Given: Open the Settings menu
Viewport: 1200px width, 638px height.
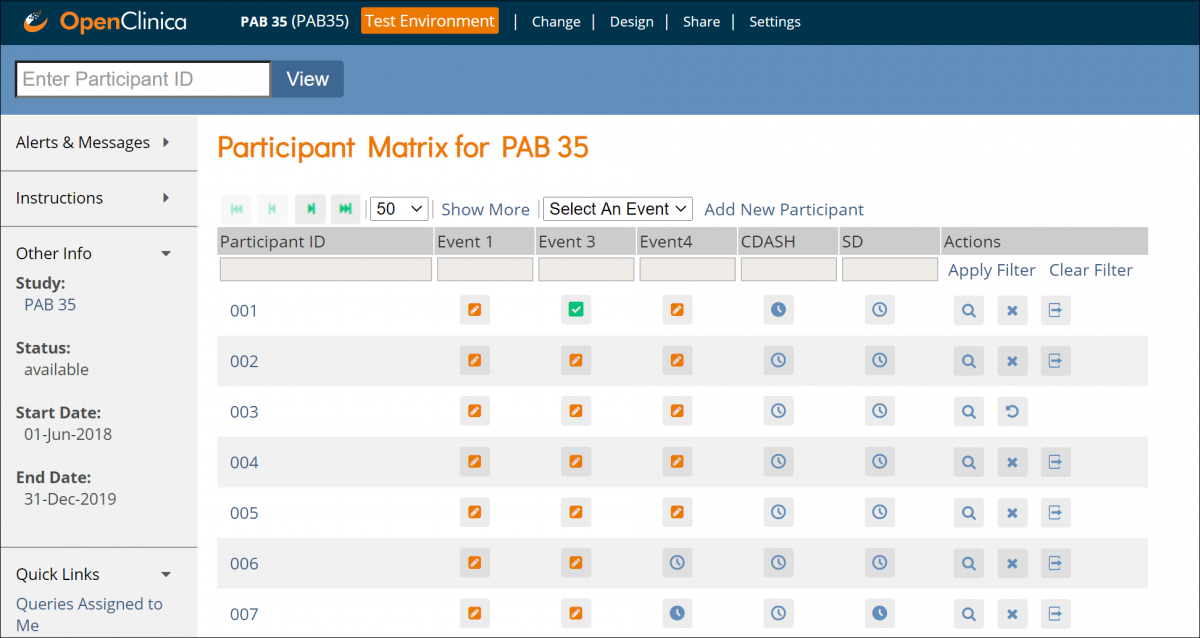Looking at the screenshot, I should [x=775, y=21].
